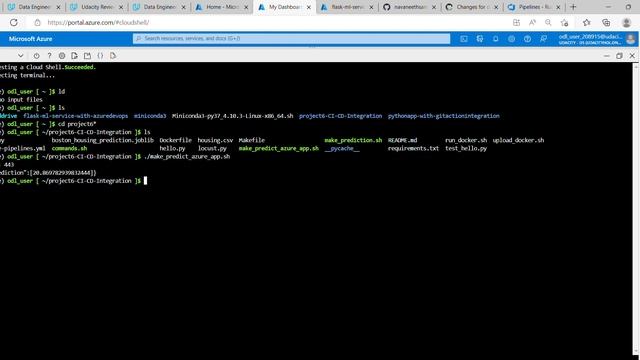Click the README.md file name
Image resolution: width=640 pixels, height=360 pixels.
[402, 140]
